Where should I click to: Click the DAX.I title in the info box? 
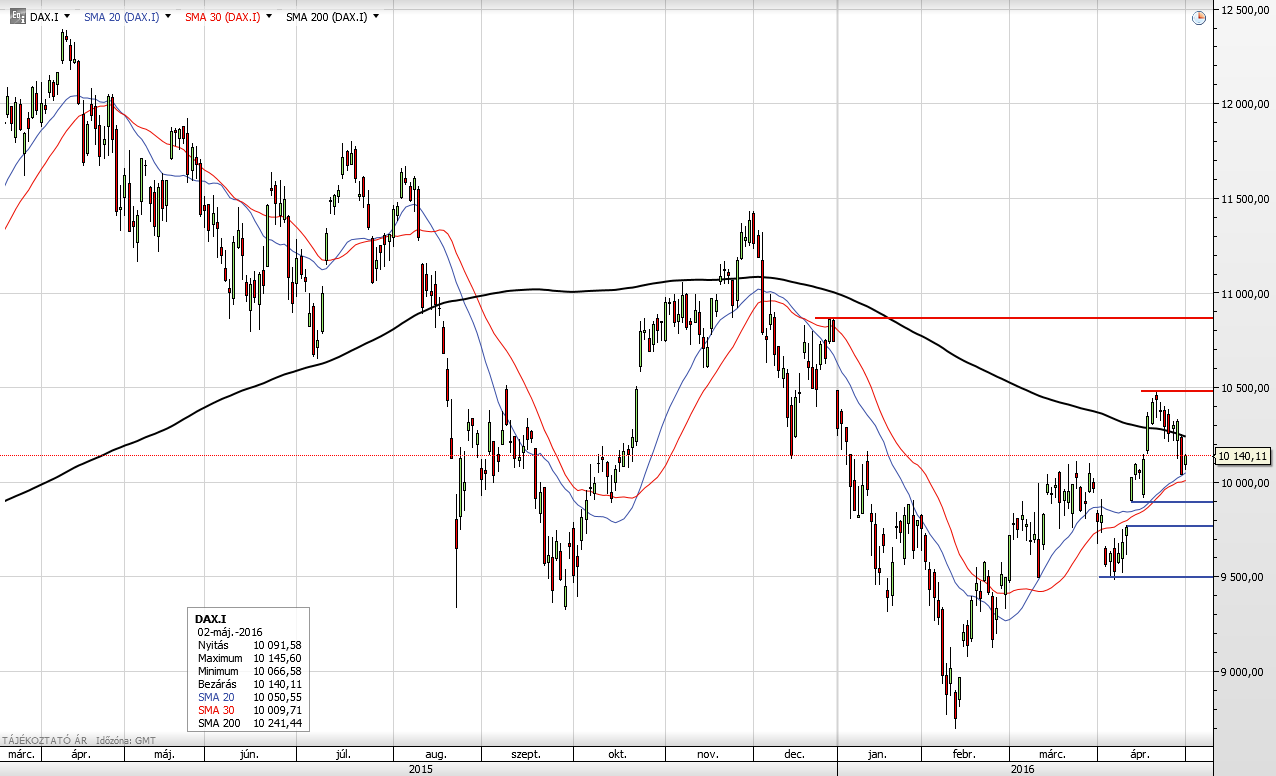tap(211, 620)
